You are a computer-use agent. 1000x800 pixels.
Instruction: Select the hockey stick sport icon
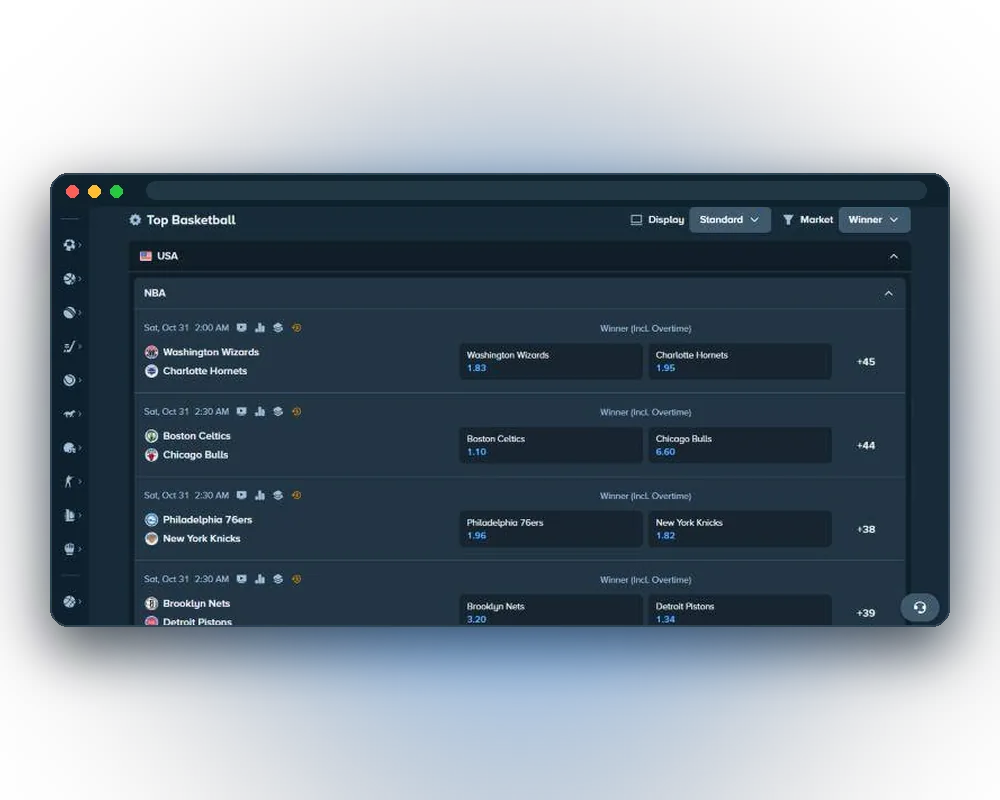pos(70,346)
